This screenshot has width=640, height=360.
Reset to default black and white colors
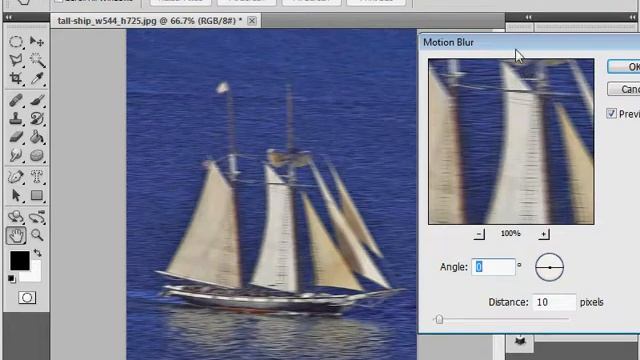click(11, 278)
